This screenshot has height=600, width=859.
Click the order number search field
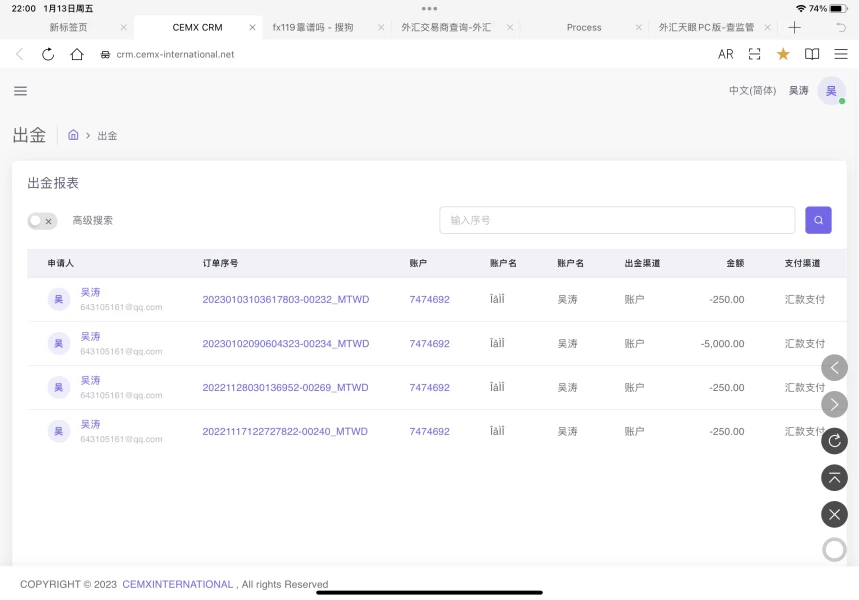(x=617, y=220)
